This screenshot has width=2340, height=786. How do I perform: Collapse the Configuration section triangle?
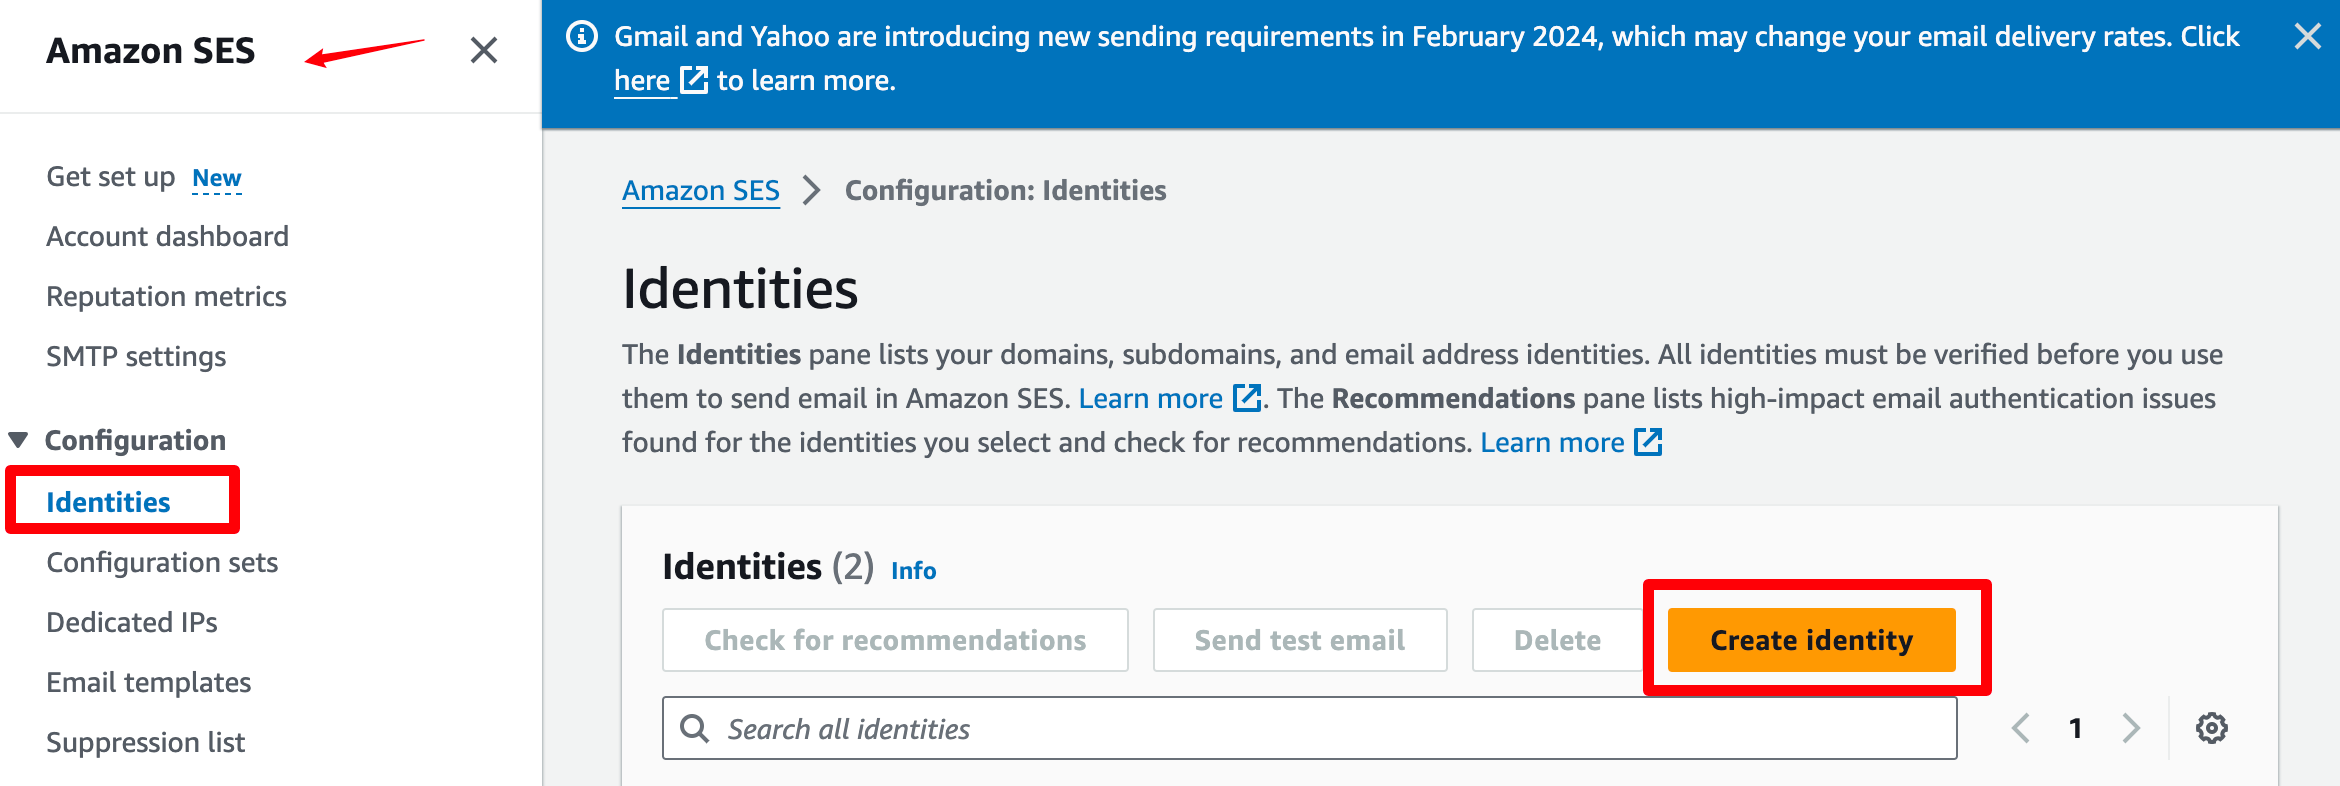coord(18,440)
